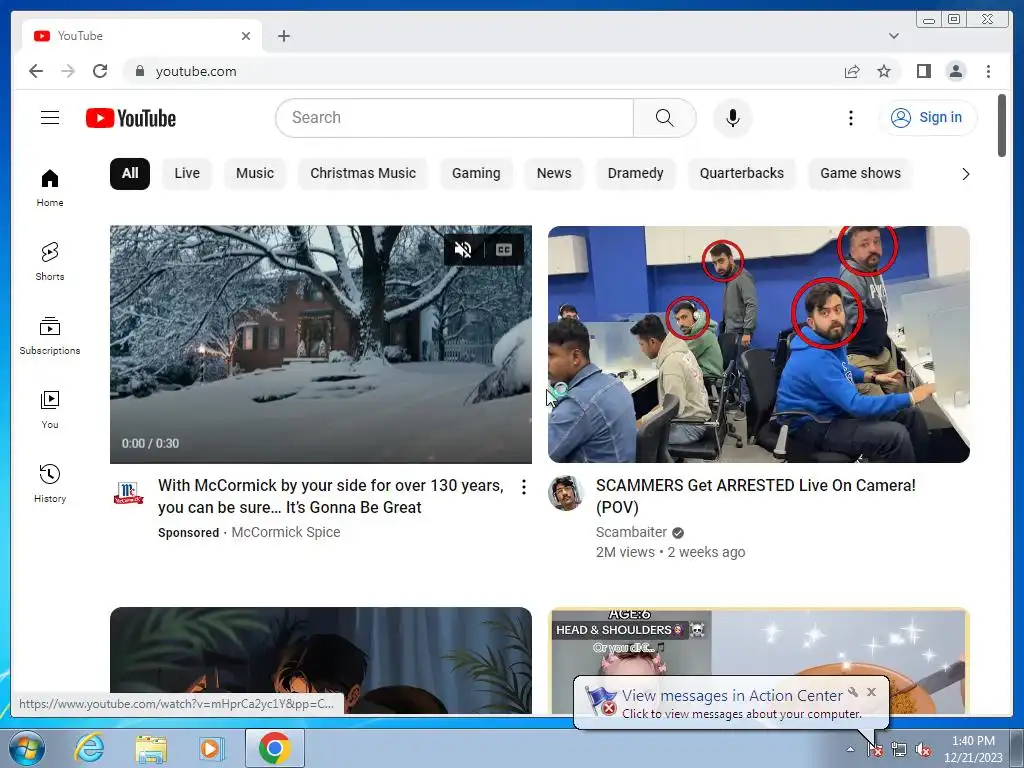
Task: Open History from the sidebar
Action: coord(50,483)
